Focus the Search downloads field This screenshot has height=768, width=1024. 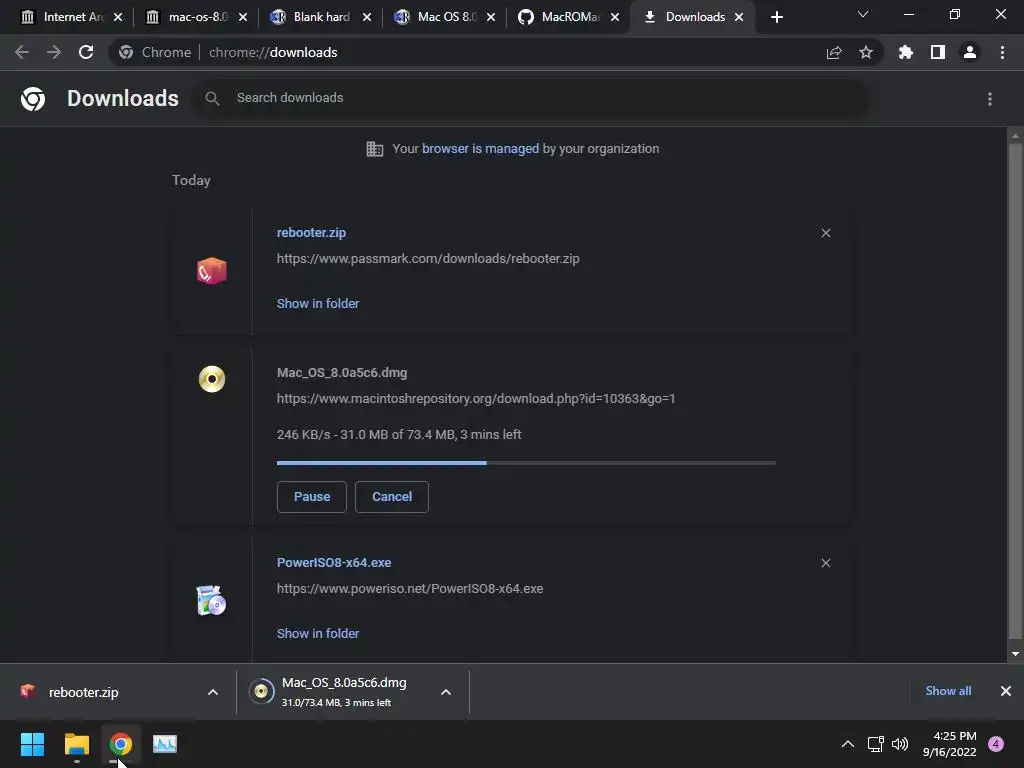point(532,98)
